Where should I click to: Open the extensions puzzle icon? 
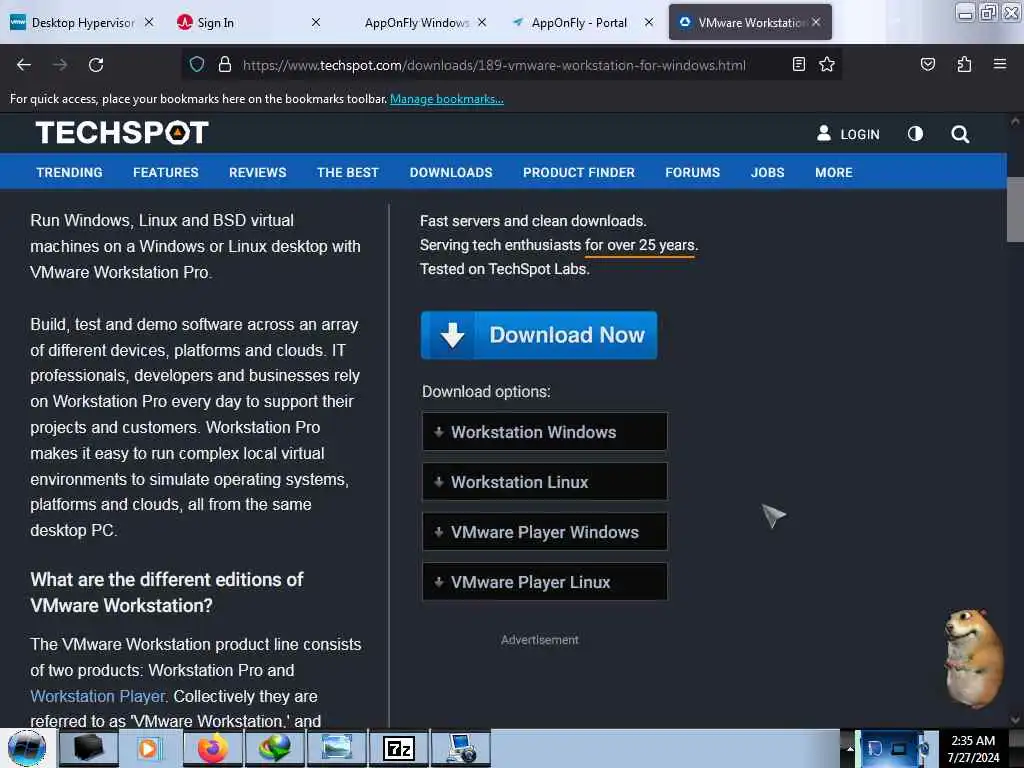(964, 64)
